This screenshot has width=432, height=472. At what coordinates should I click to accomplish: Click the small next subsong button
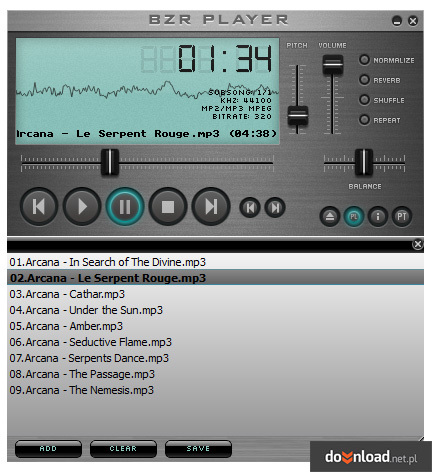pyautogui.click(x=275, y=208)
